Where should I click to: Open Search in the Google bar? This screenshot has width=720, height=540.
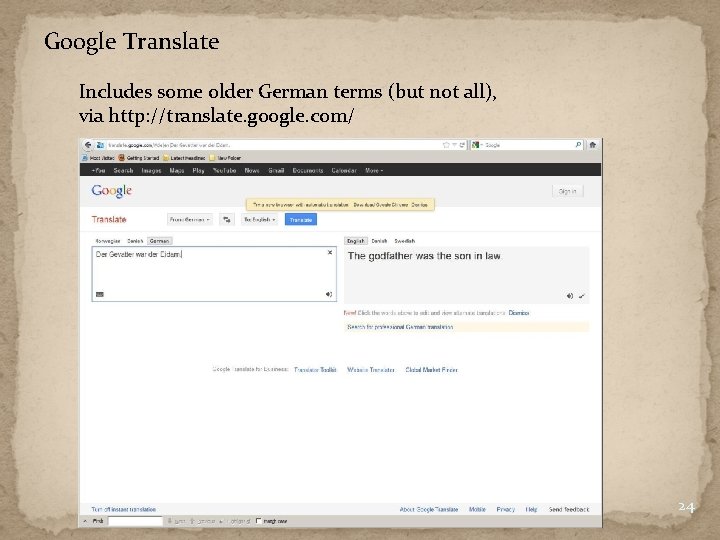[123, 170]
